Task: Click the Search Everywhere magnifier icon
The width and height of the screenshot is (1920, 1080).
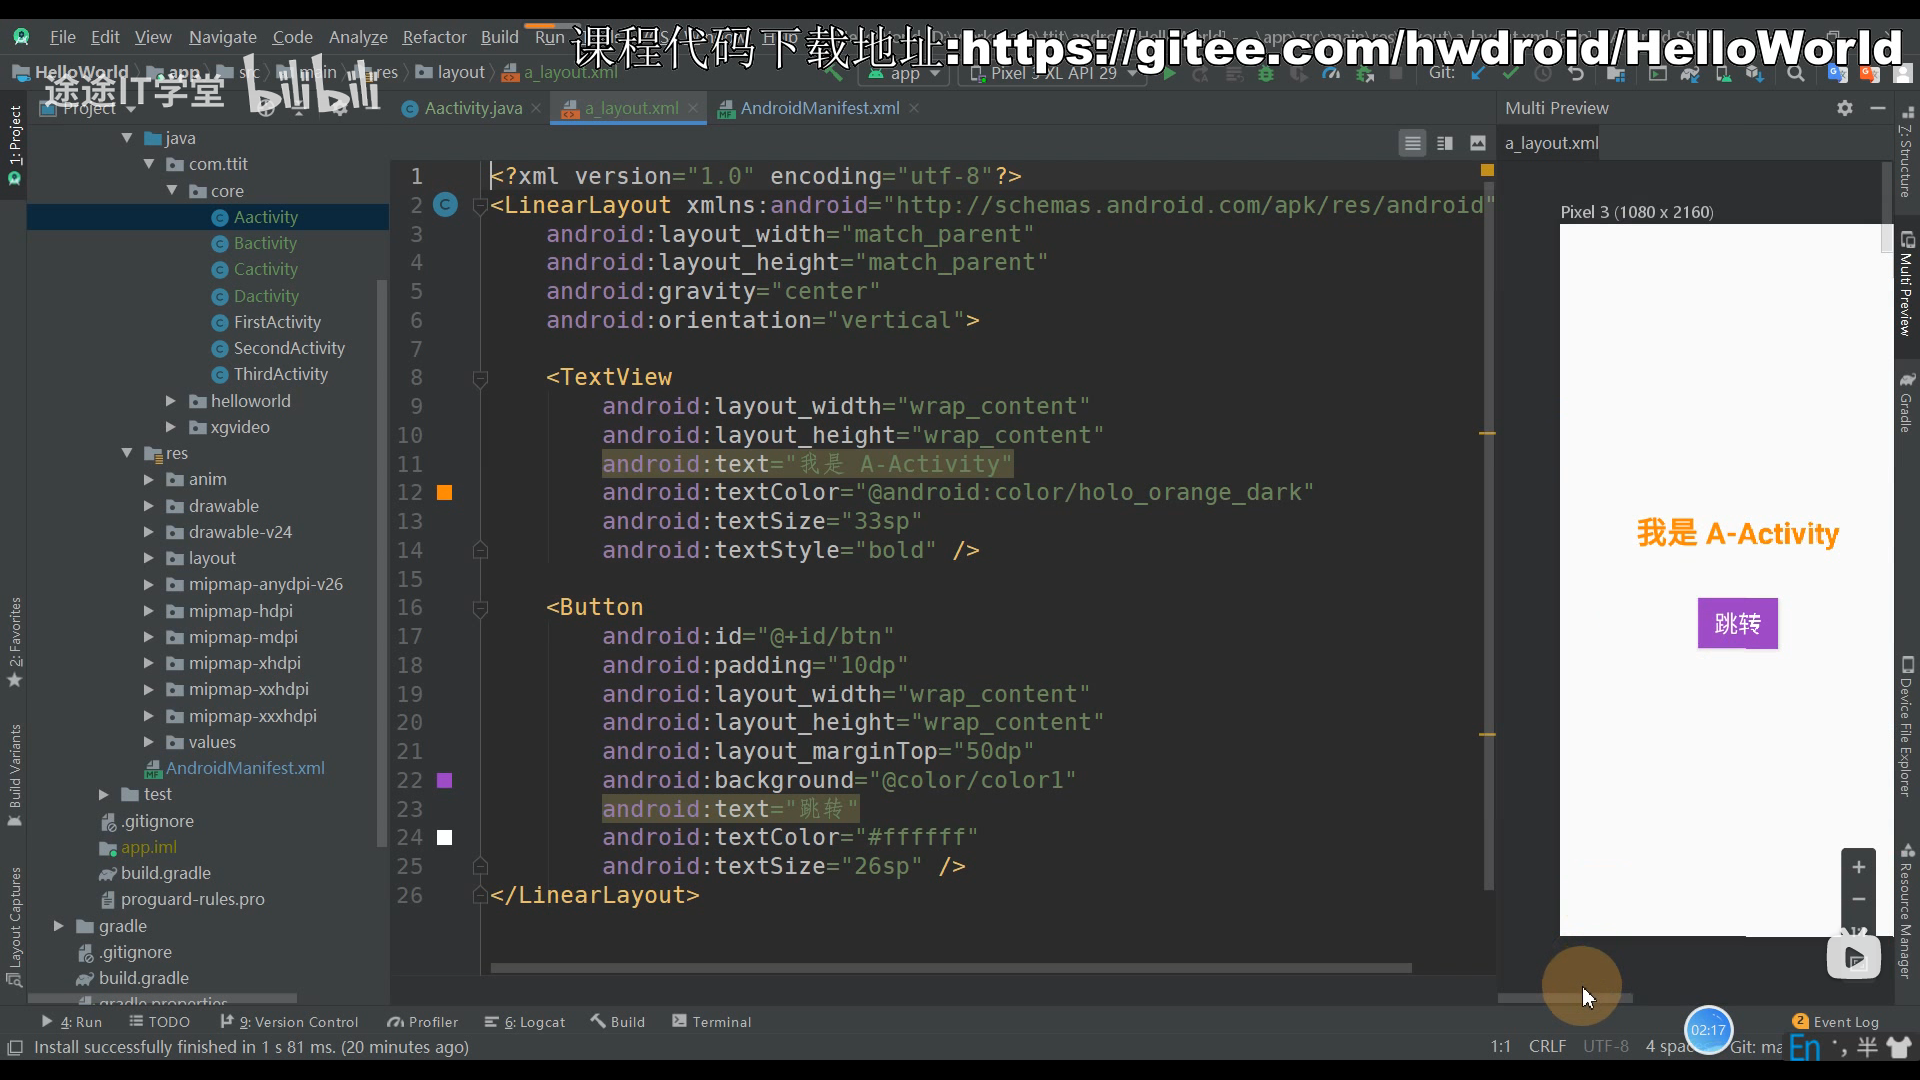Action: pyautogui.click(x=1796, y=74)
